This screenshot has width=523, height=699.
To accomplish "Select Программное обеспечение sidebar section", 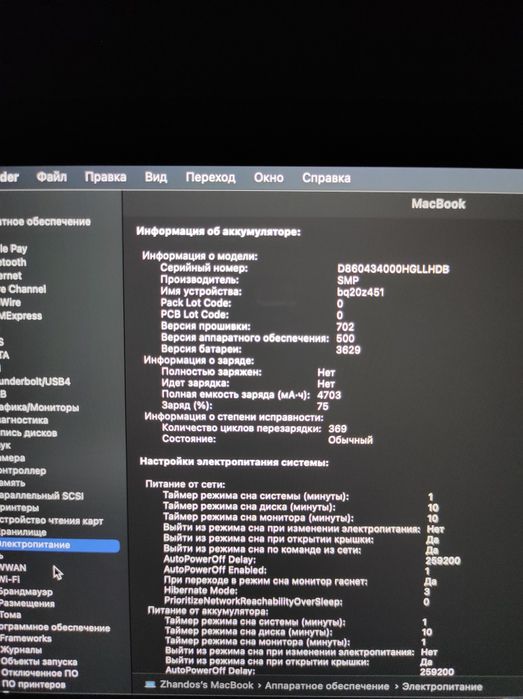I will pos(55,627).
